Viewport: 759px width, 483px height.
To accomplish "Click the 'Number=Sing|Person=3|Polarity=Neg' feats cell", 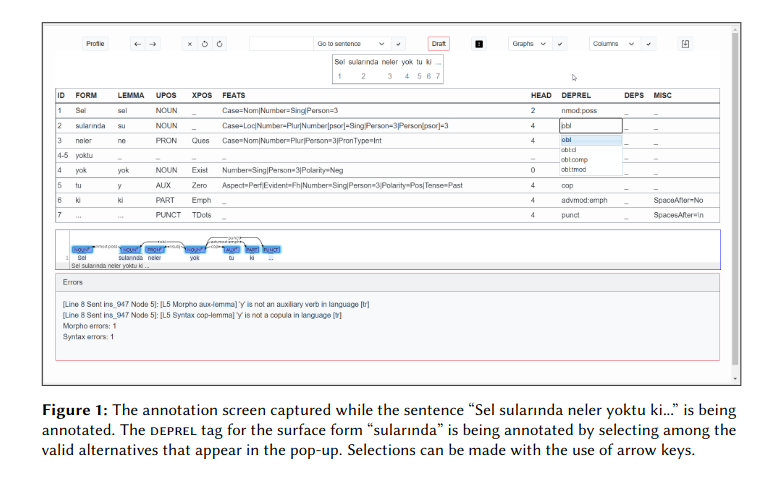I will point(283,170).
